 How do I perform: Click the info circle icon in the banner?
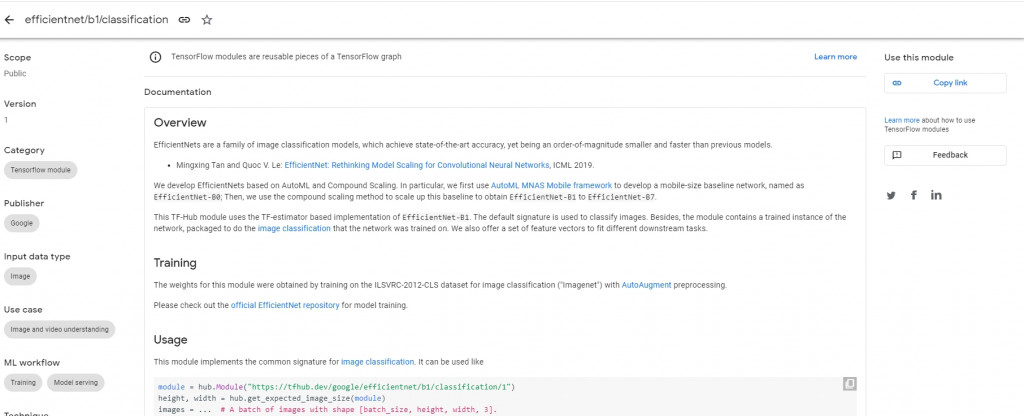155,57
